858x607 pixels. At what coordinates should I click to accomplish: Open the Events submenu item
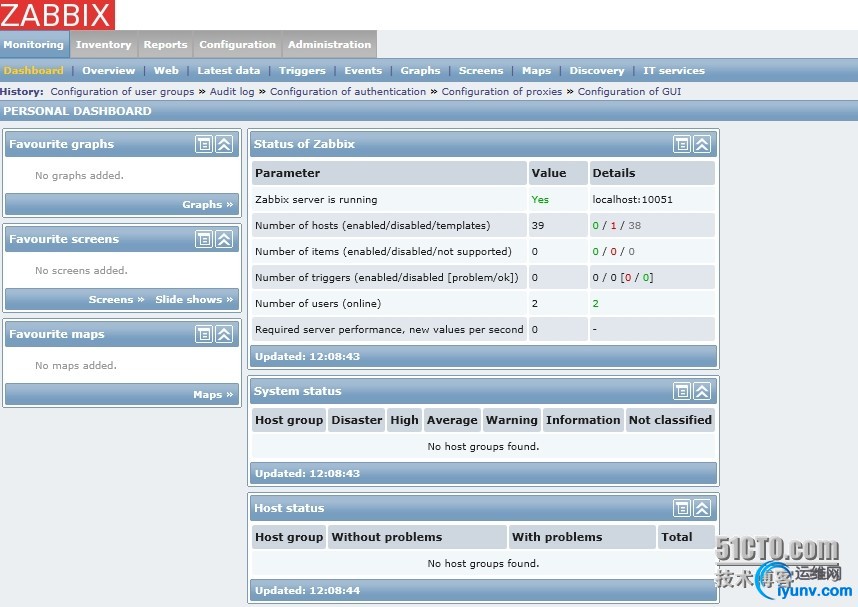(x=363, y=71)
